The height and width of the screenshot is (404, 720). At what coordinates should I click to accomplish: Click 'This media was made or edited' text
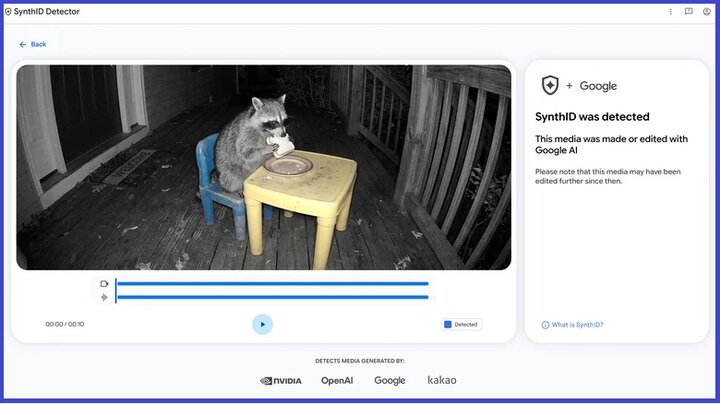tap(611, 144)
